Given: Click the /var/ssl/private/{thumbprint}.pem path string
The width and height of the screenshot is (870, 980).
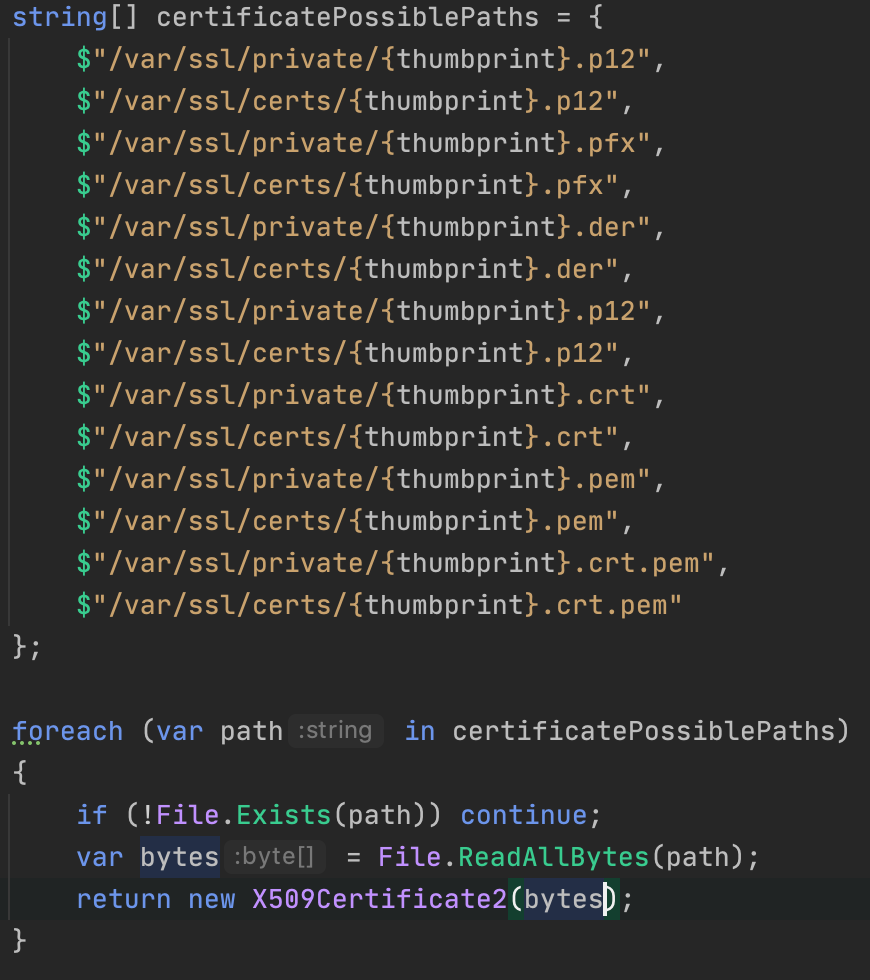Looking at the screenshot, I should (364, 479).
